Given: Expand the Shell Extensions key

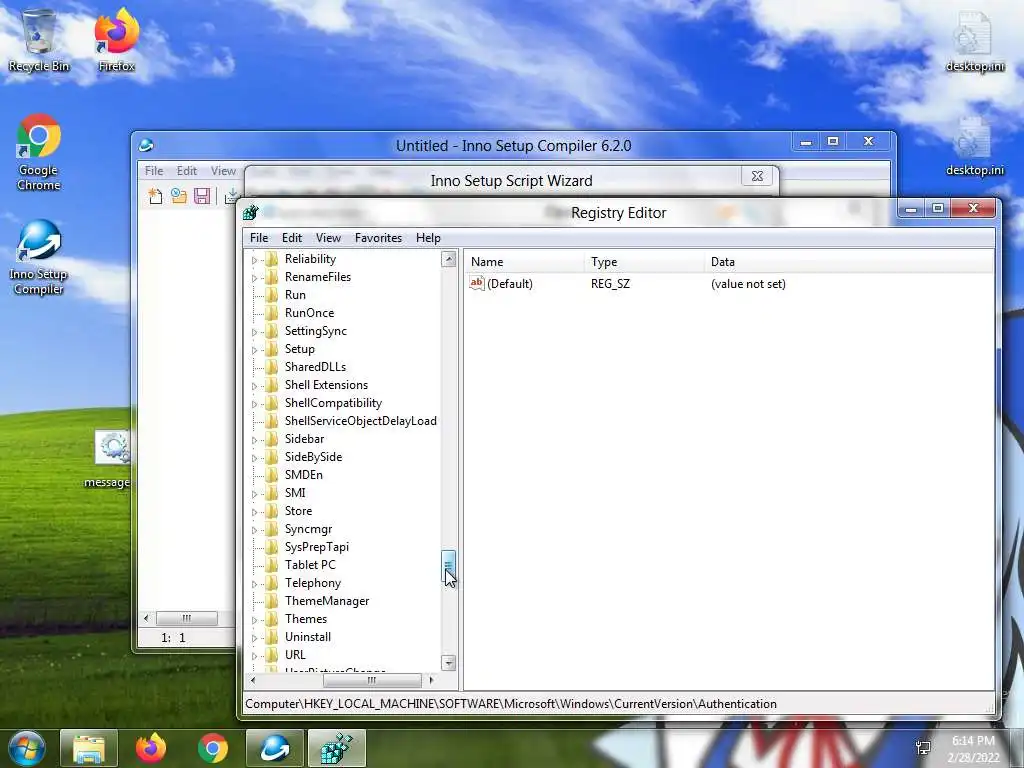Looking at the screenshot, I should pos(254,385).
